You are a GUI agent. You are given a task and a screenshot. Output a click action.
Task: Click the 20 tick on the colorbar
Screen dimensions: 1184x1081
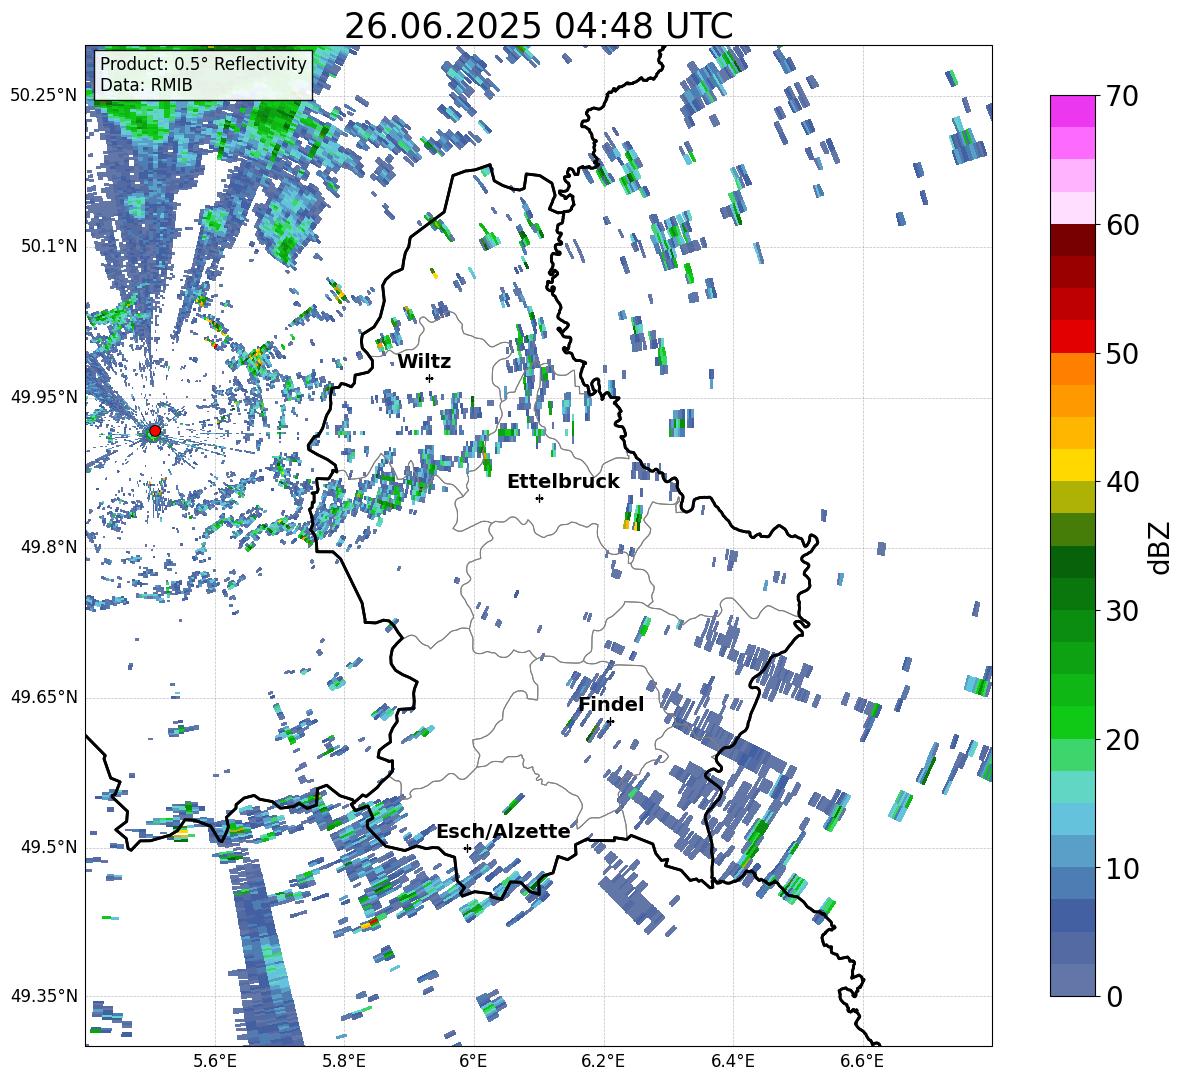pos(1121,740)
